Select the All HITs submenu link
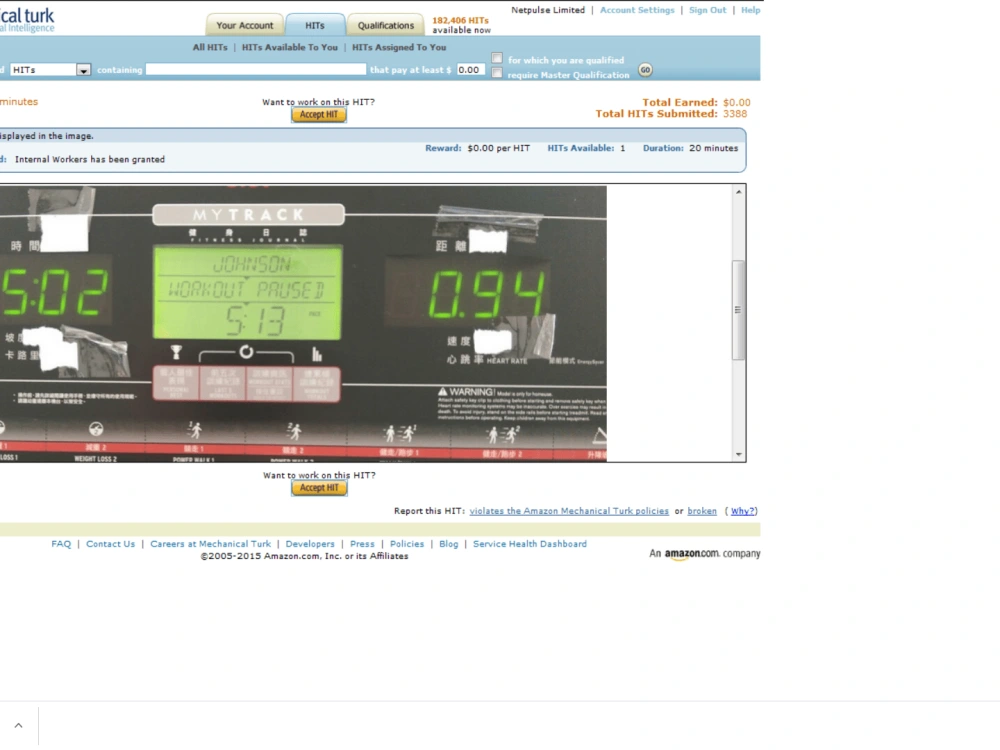This screenshot has height=750, width=1000. click(210, 47)
